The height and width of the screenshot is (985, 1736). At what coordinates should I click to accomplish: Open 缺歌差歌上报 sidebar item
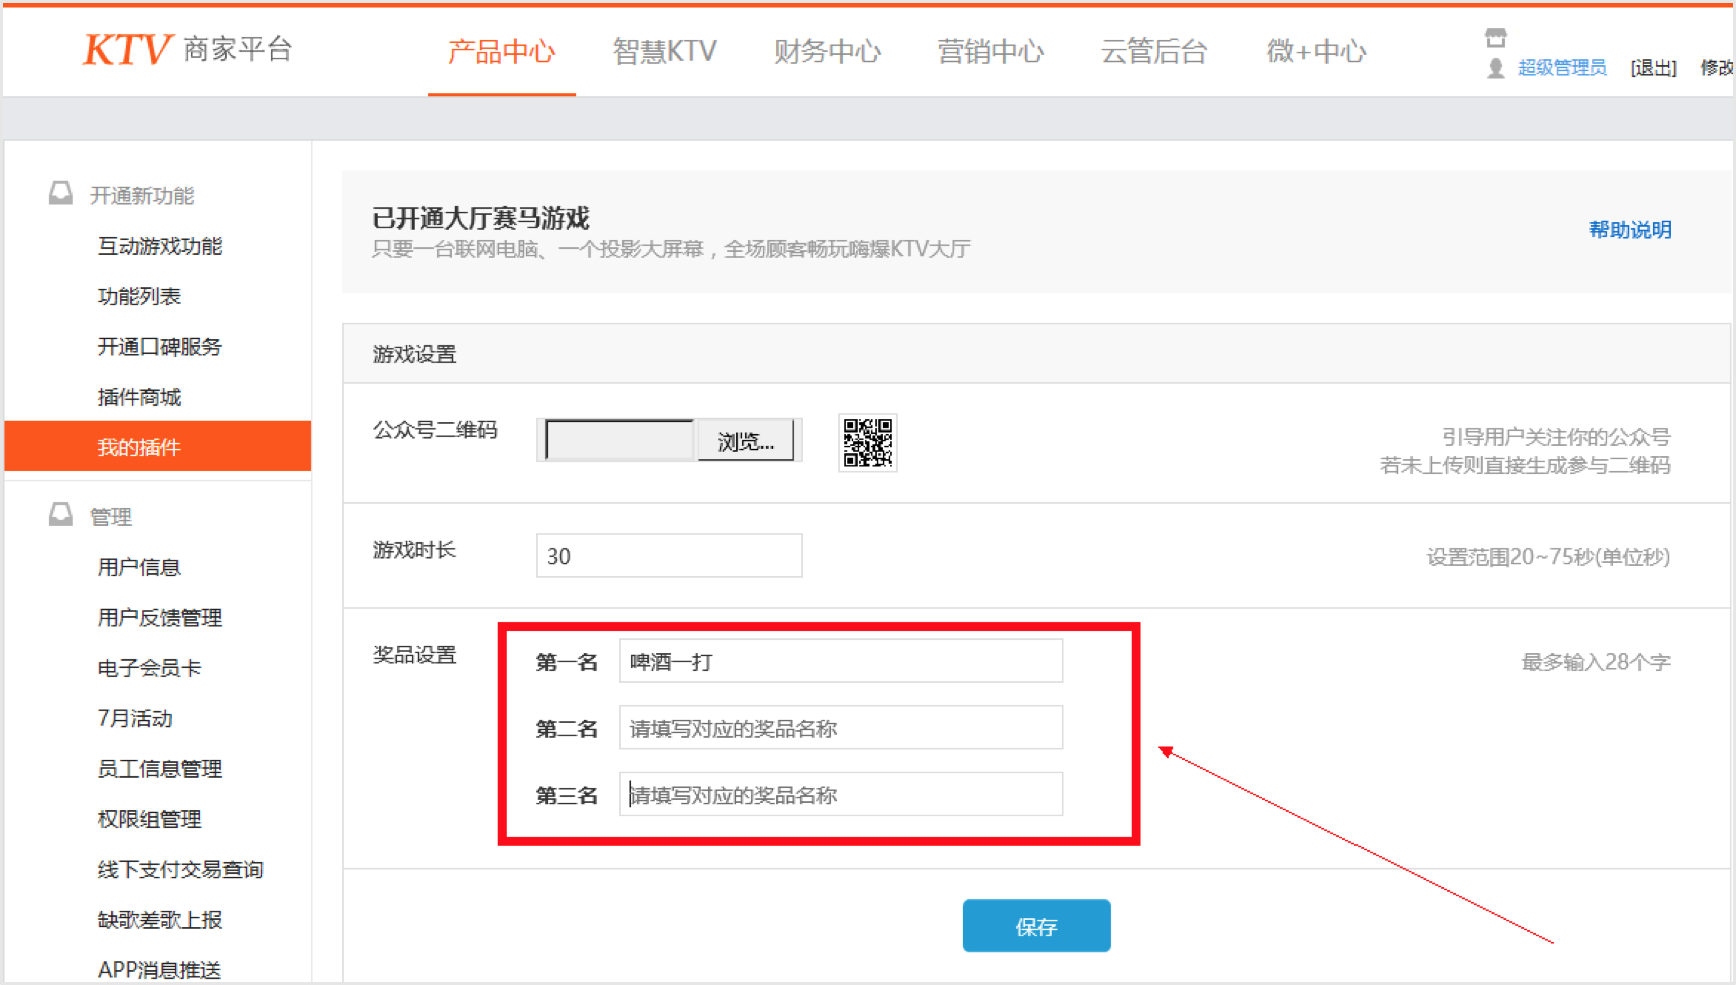click(x=160, y=920)
